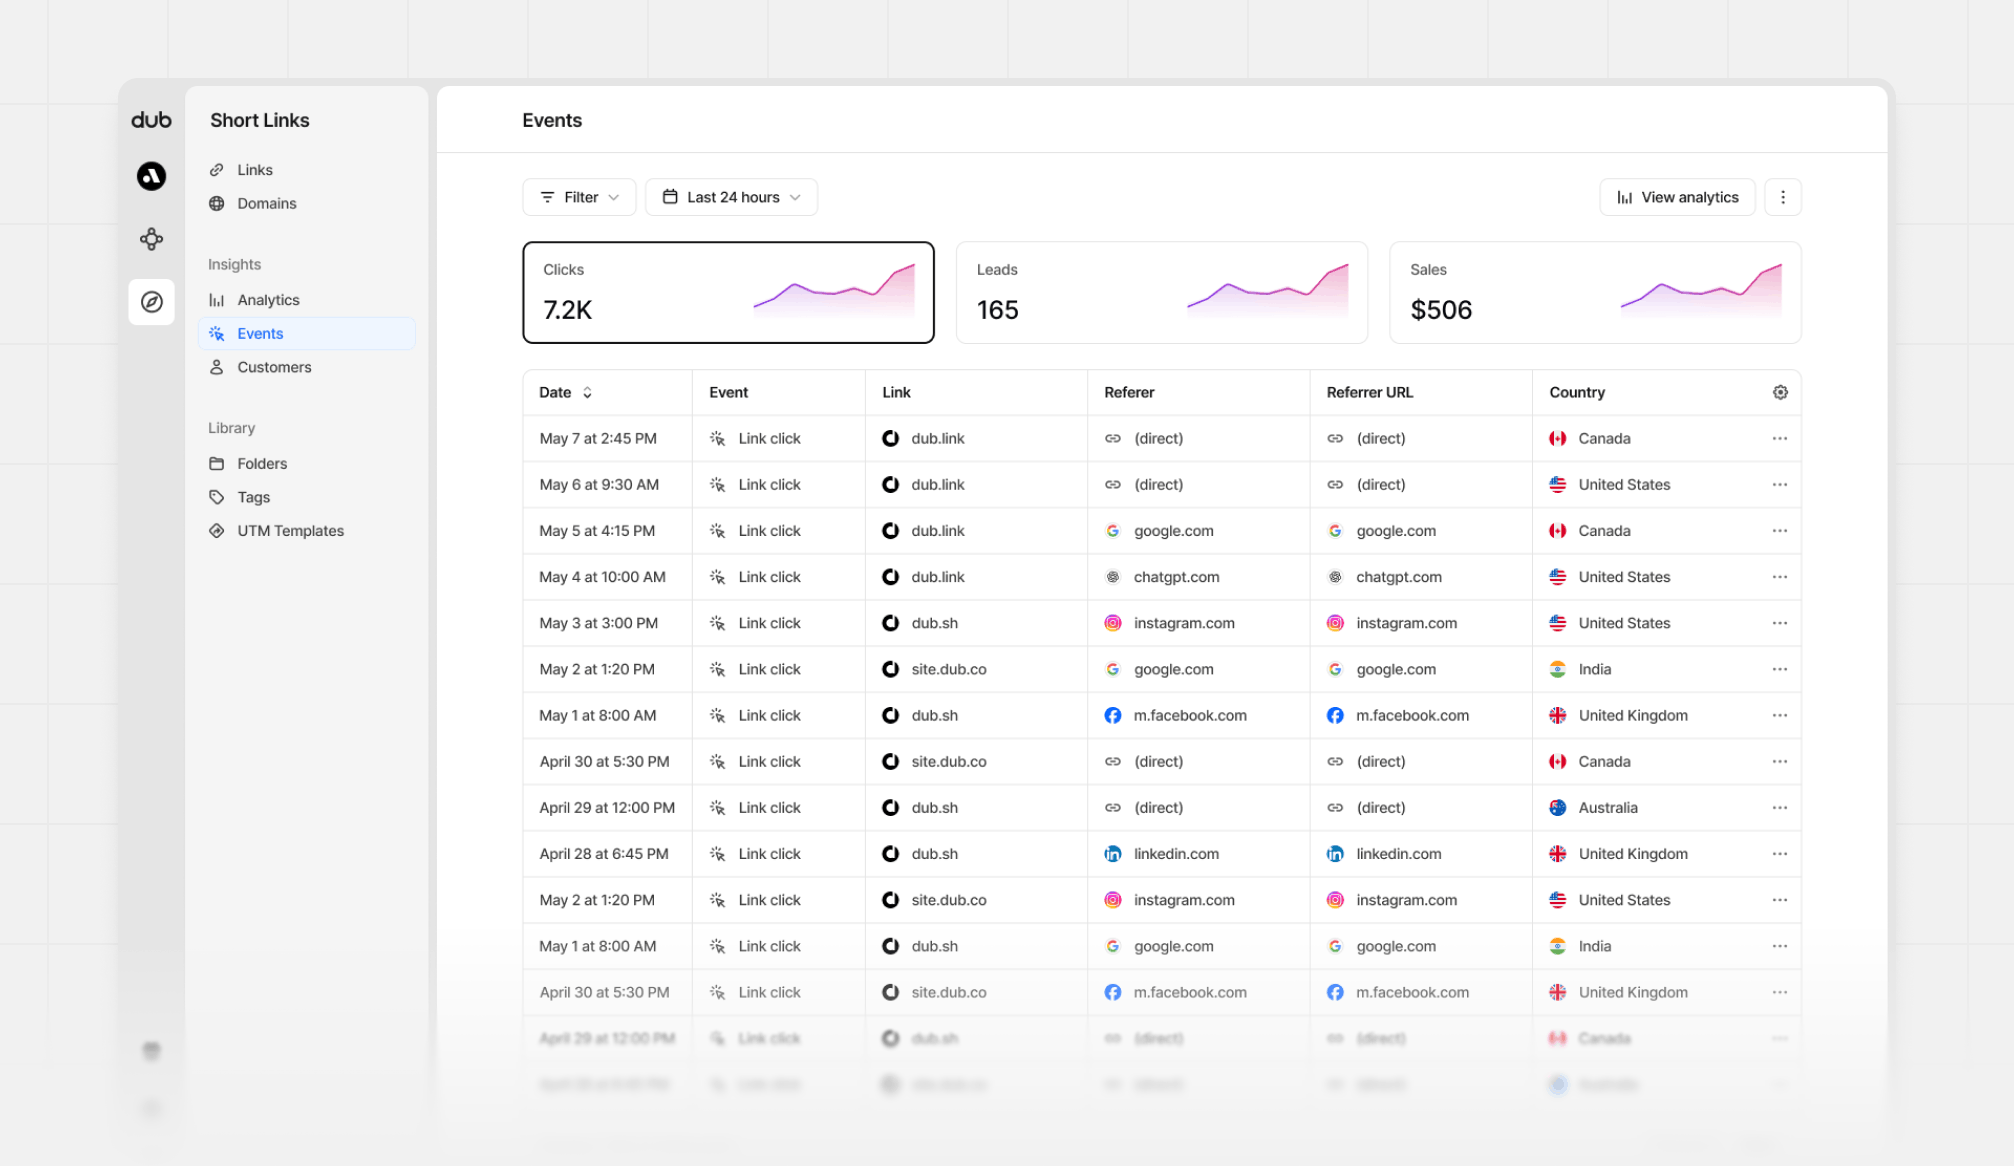Click India in the May 2 row
2014x1166 pixels.
click(x=1594, y=670)
